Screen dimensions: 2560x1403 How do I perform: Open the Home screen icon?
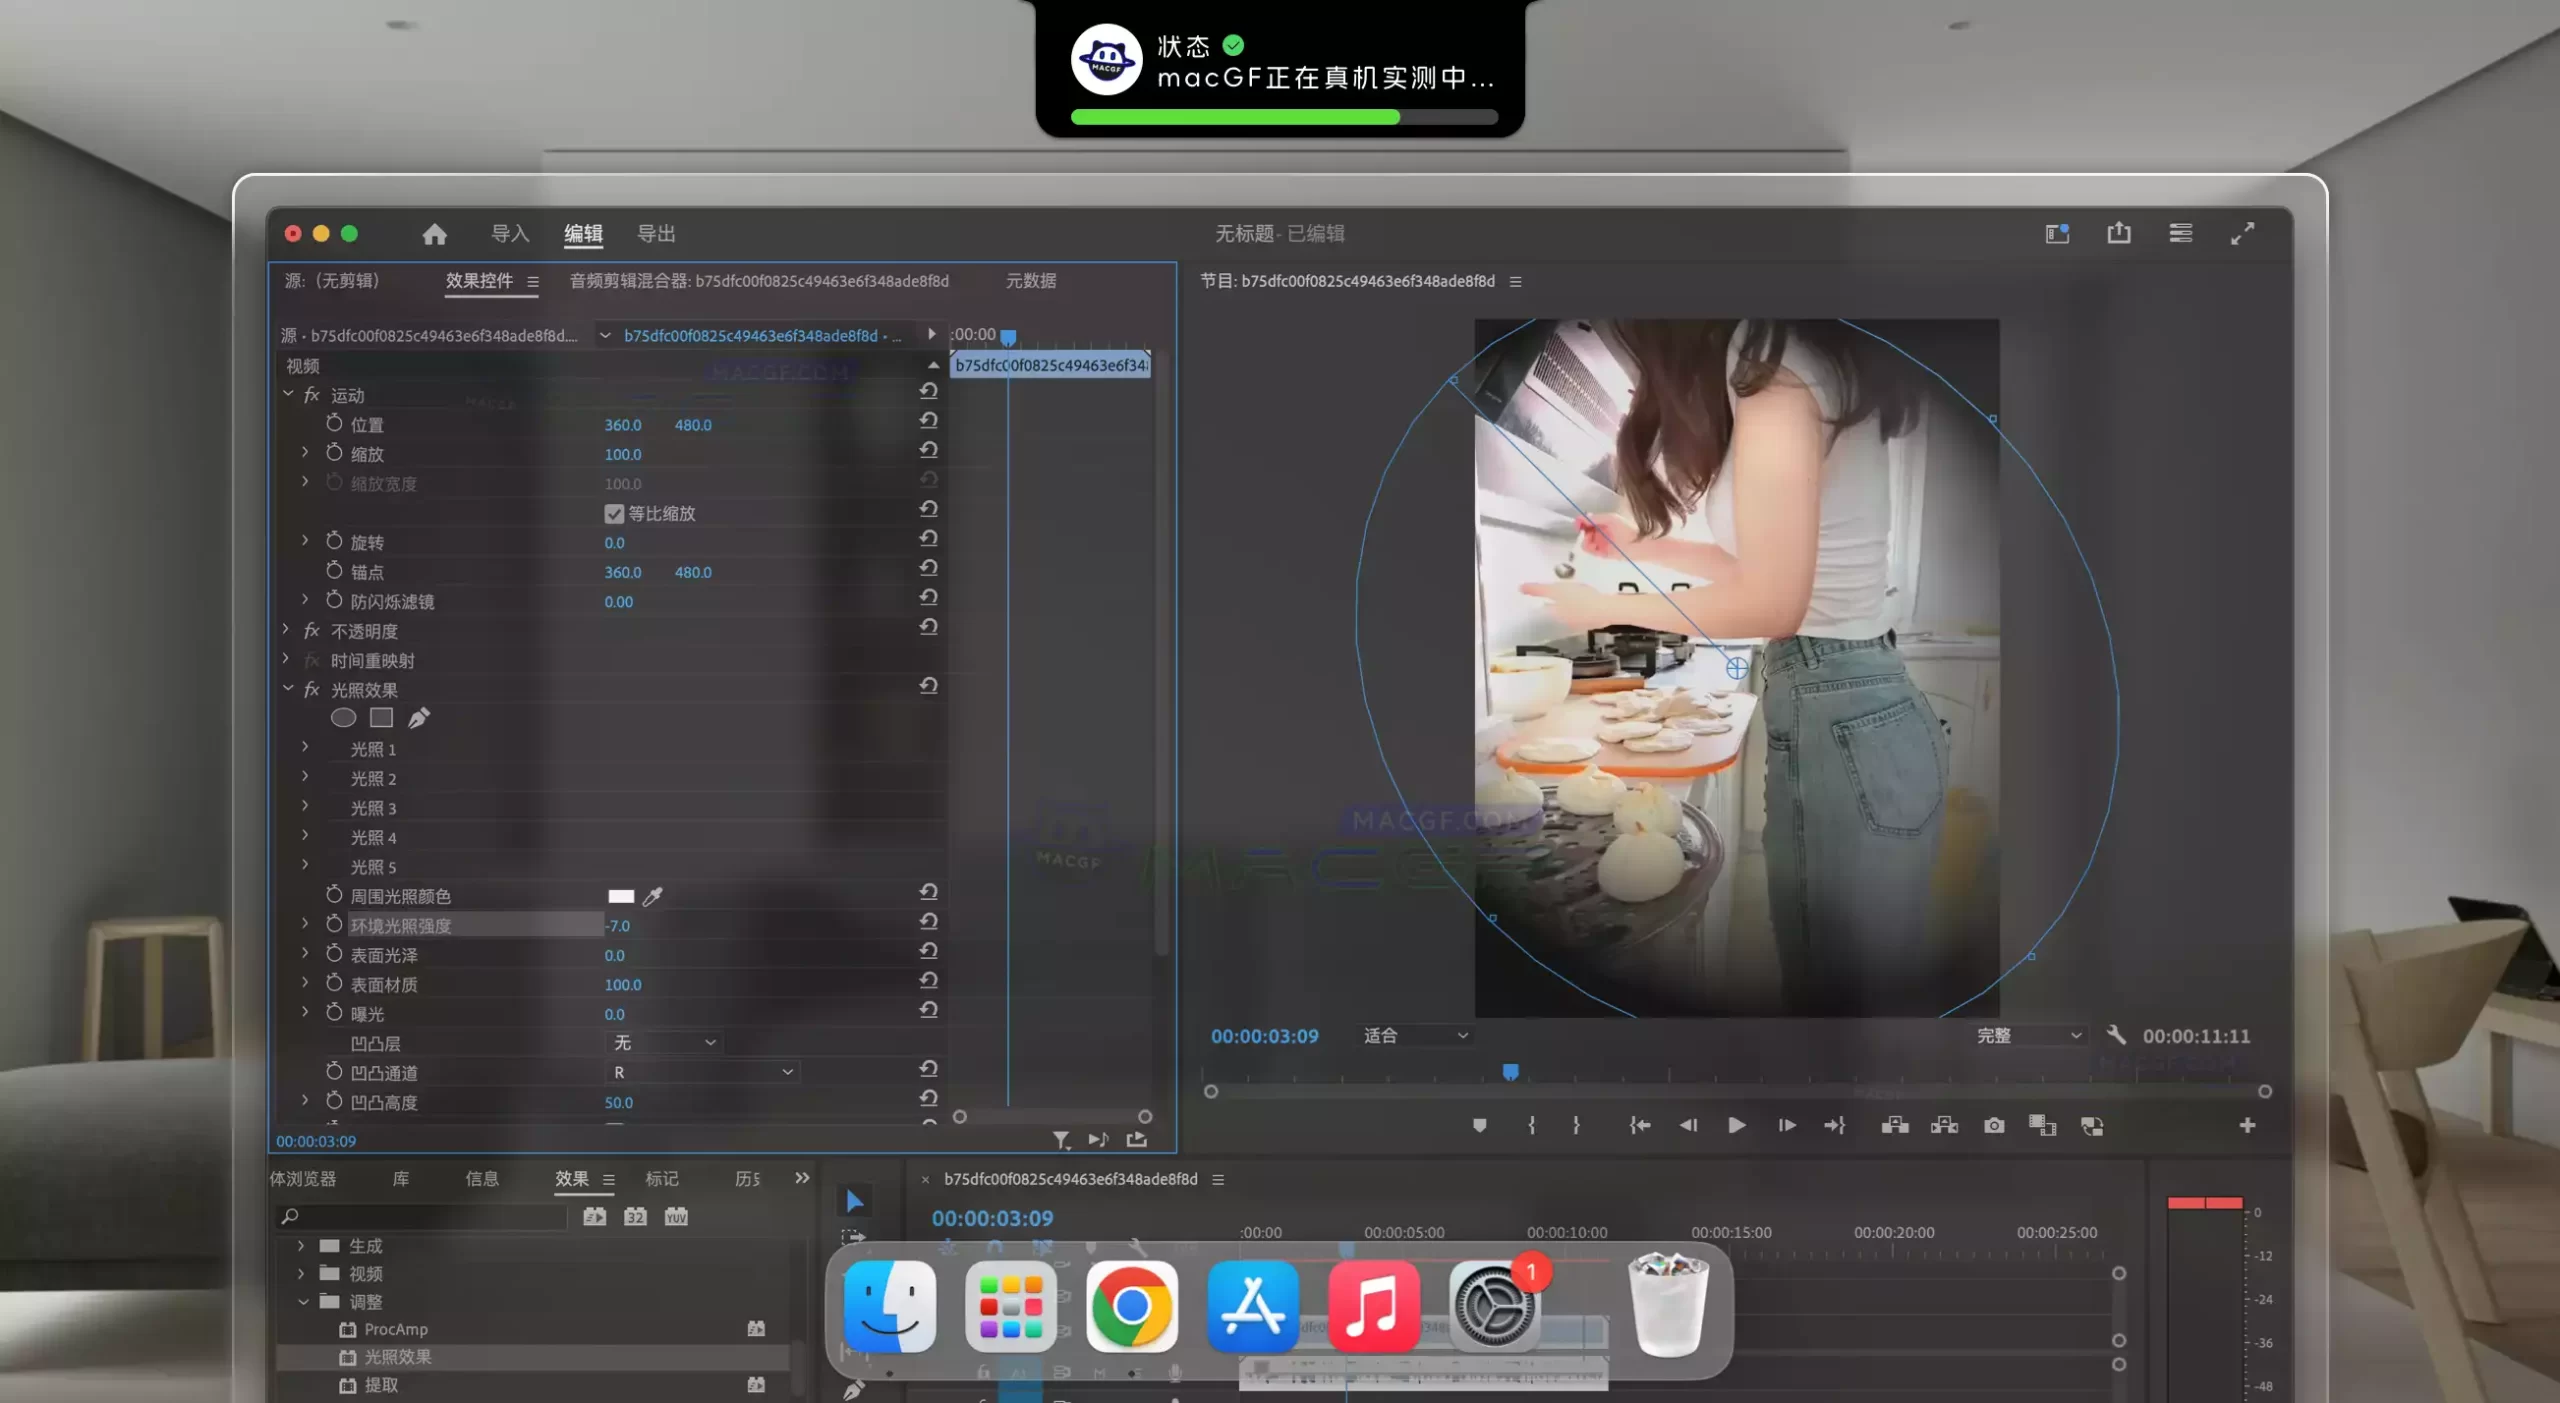click(434, 233)
